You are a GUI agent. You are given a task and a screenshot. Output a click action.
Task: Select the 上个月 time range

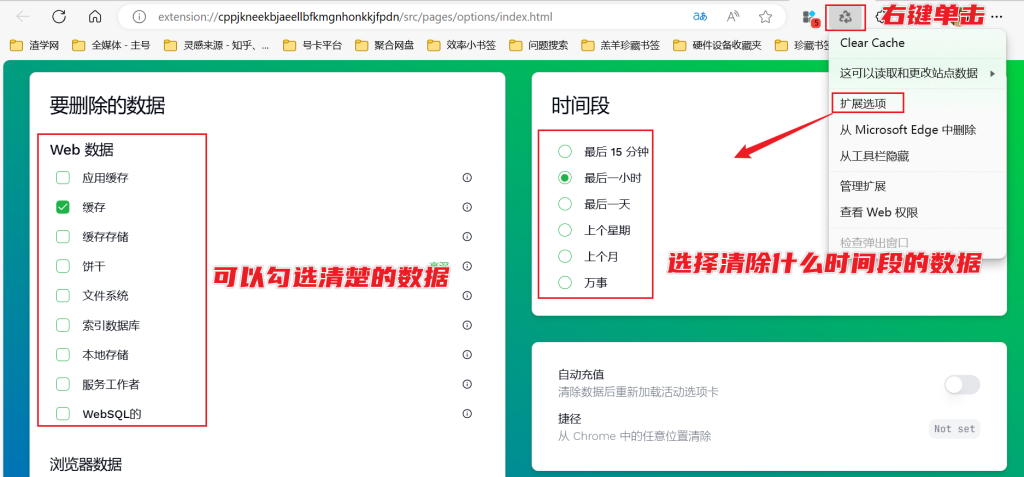[565, 257]
